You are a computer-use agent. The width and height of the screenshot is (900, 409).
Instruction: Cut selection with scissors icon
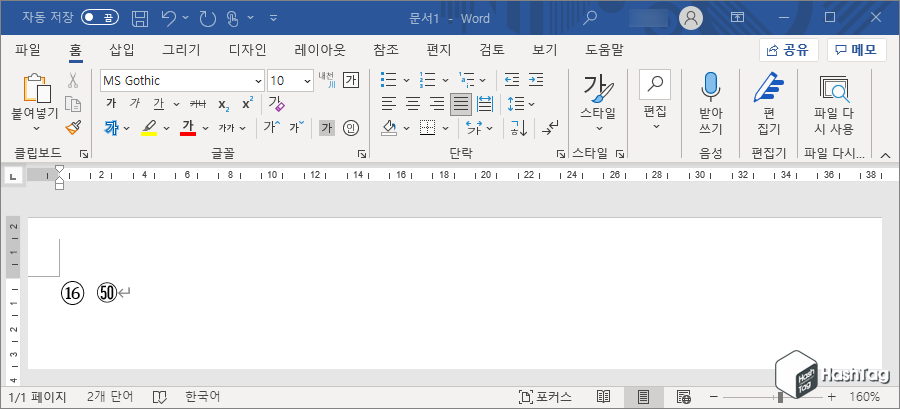(x=73, y=80)
